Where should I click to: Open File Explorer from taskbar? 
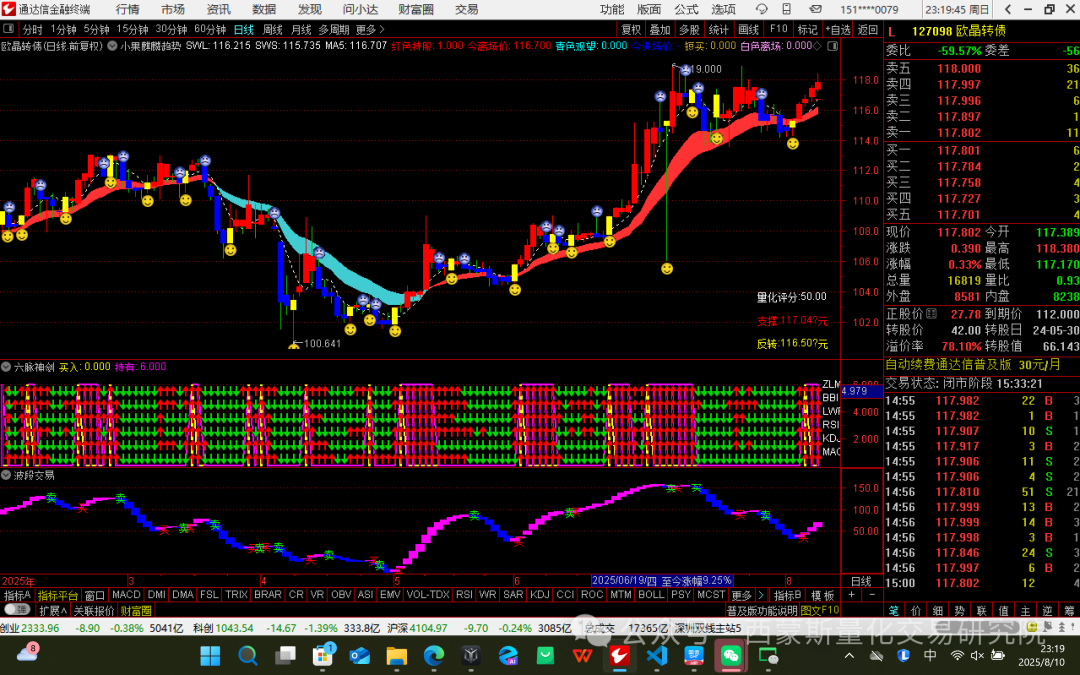pyautogui.click(x=396, y=655)
